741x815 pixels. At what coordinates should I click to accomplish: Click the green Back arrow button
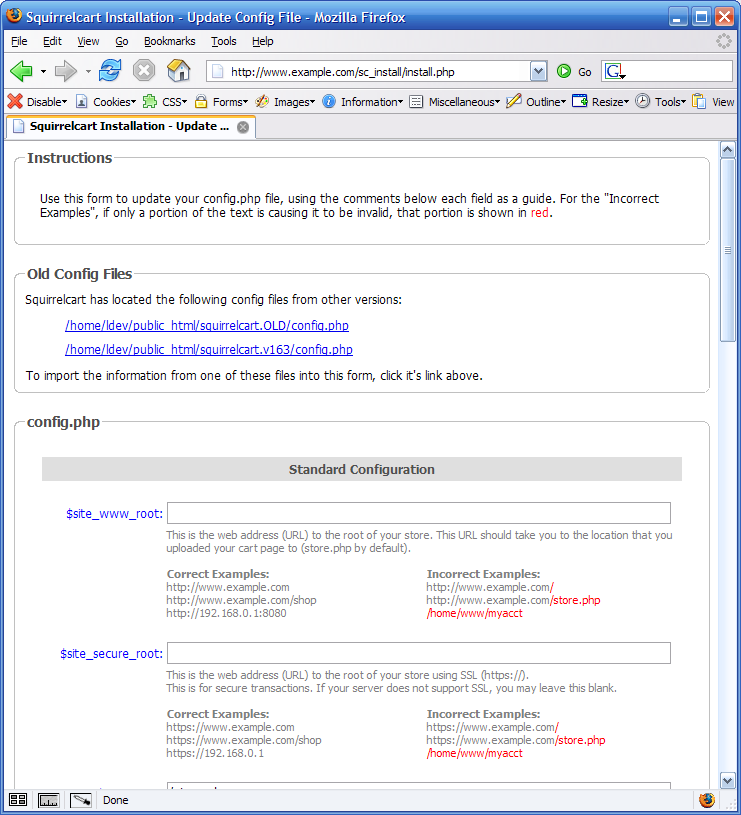(21, 71)
